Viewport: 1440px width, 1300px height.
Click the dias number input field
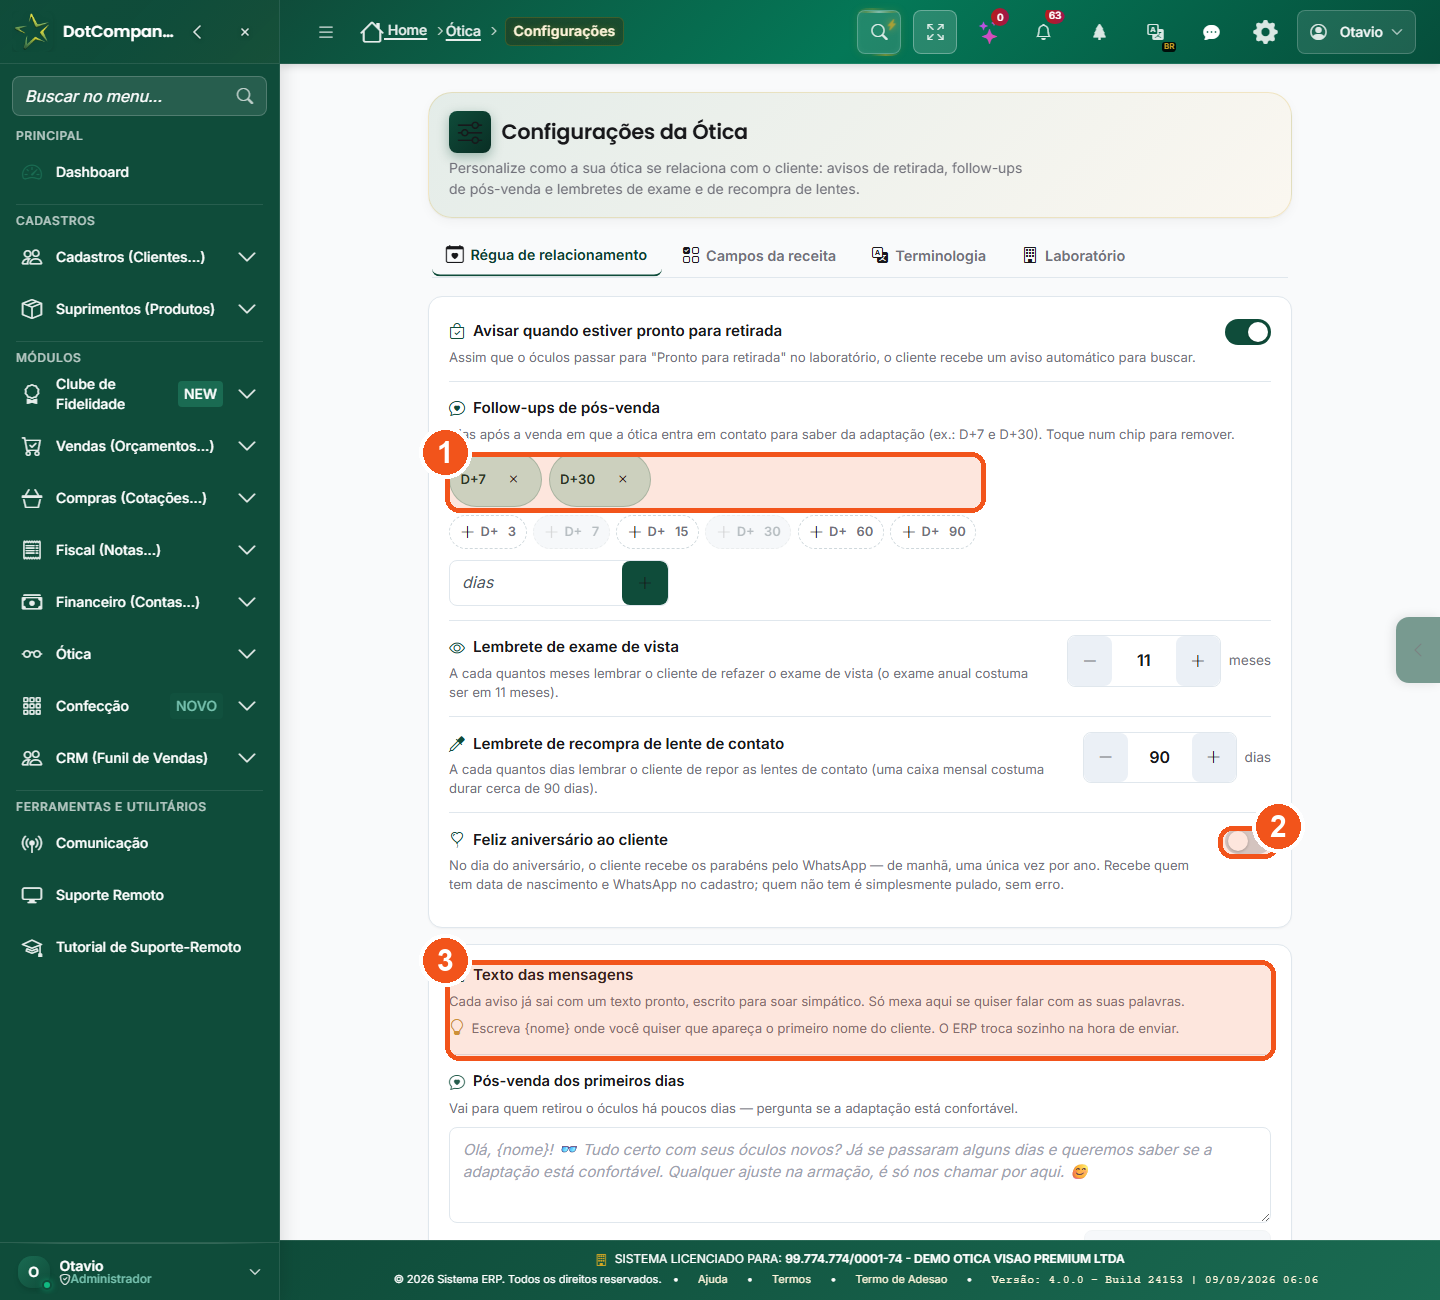tap(536, 583)
